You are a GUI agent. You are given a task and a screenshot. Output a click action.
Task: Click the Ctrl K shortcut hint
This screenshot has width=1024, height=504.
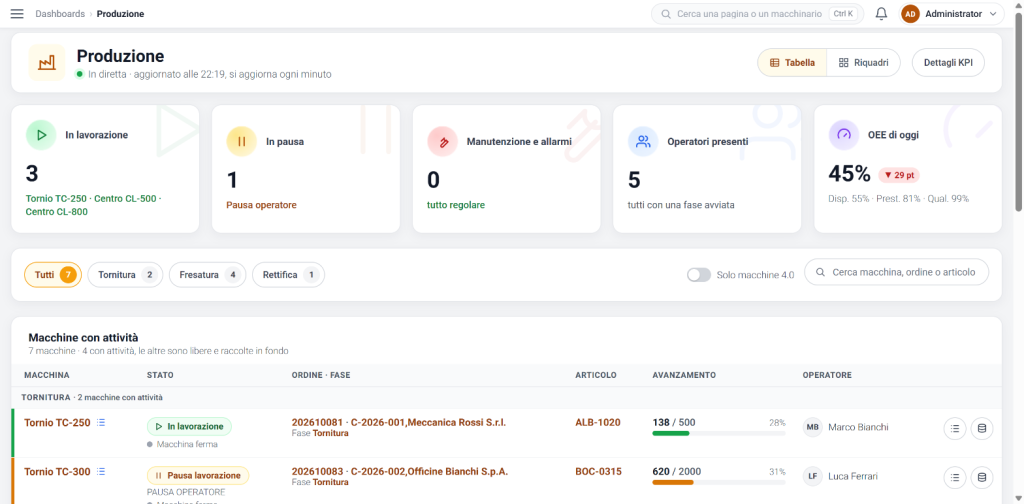pyautogui.click(x=843, y=14)
